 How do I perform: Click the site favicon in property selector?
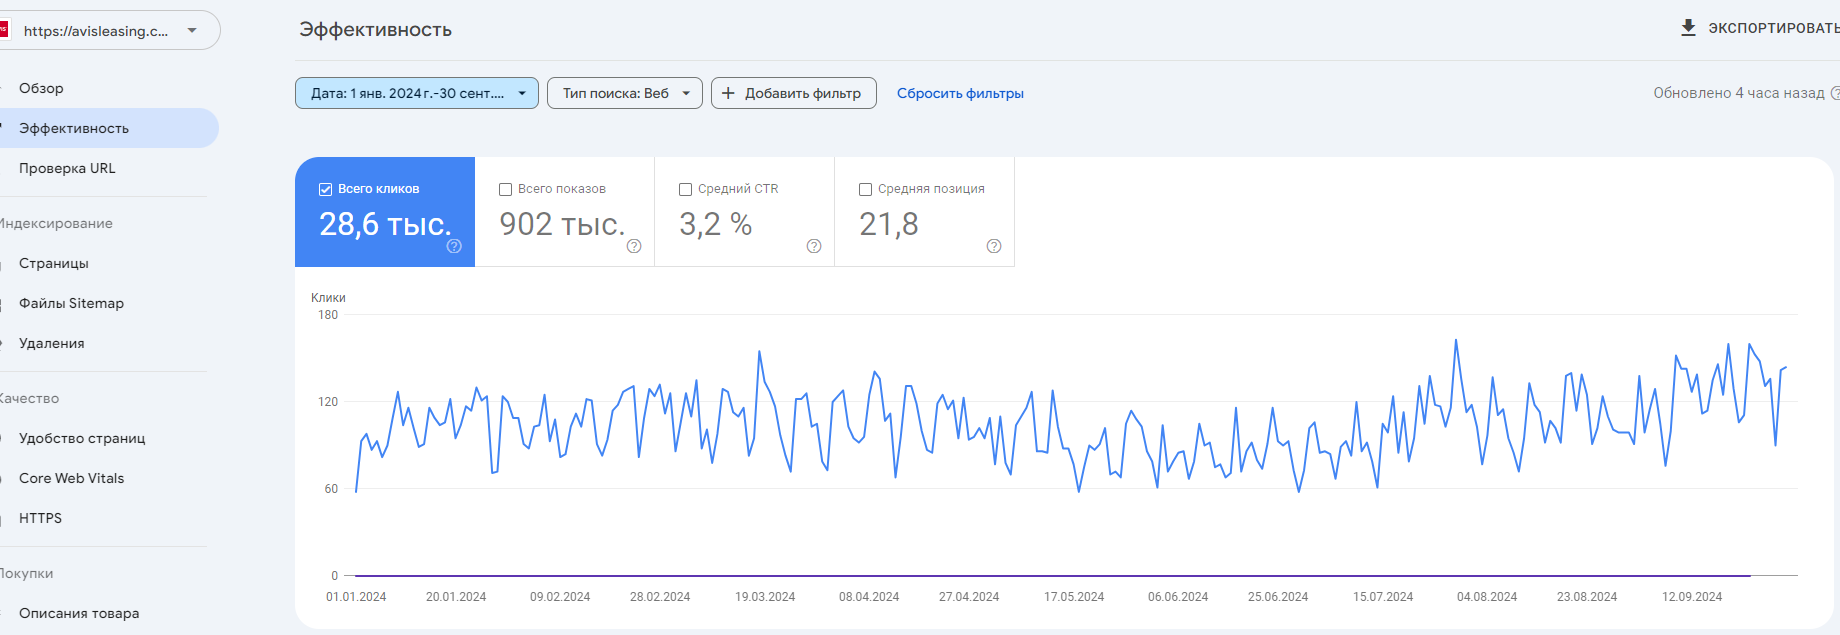pyautogui.click(x=4, y=30)
